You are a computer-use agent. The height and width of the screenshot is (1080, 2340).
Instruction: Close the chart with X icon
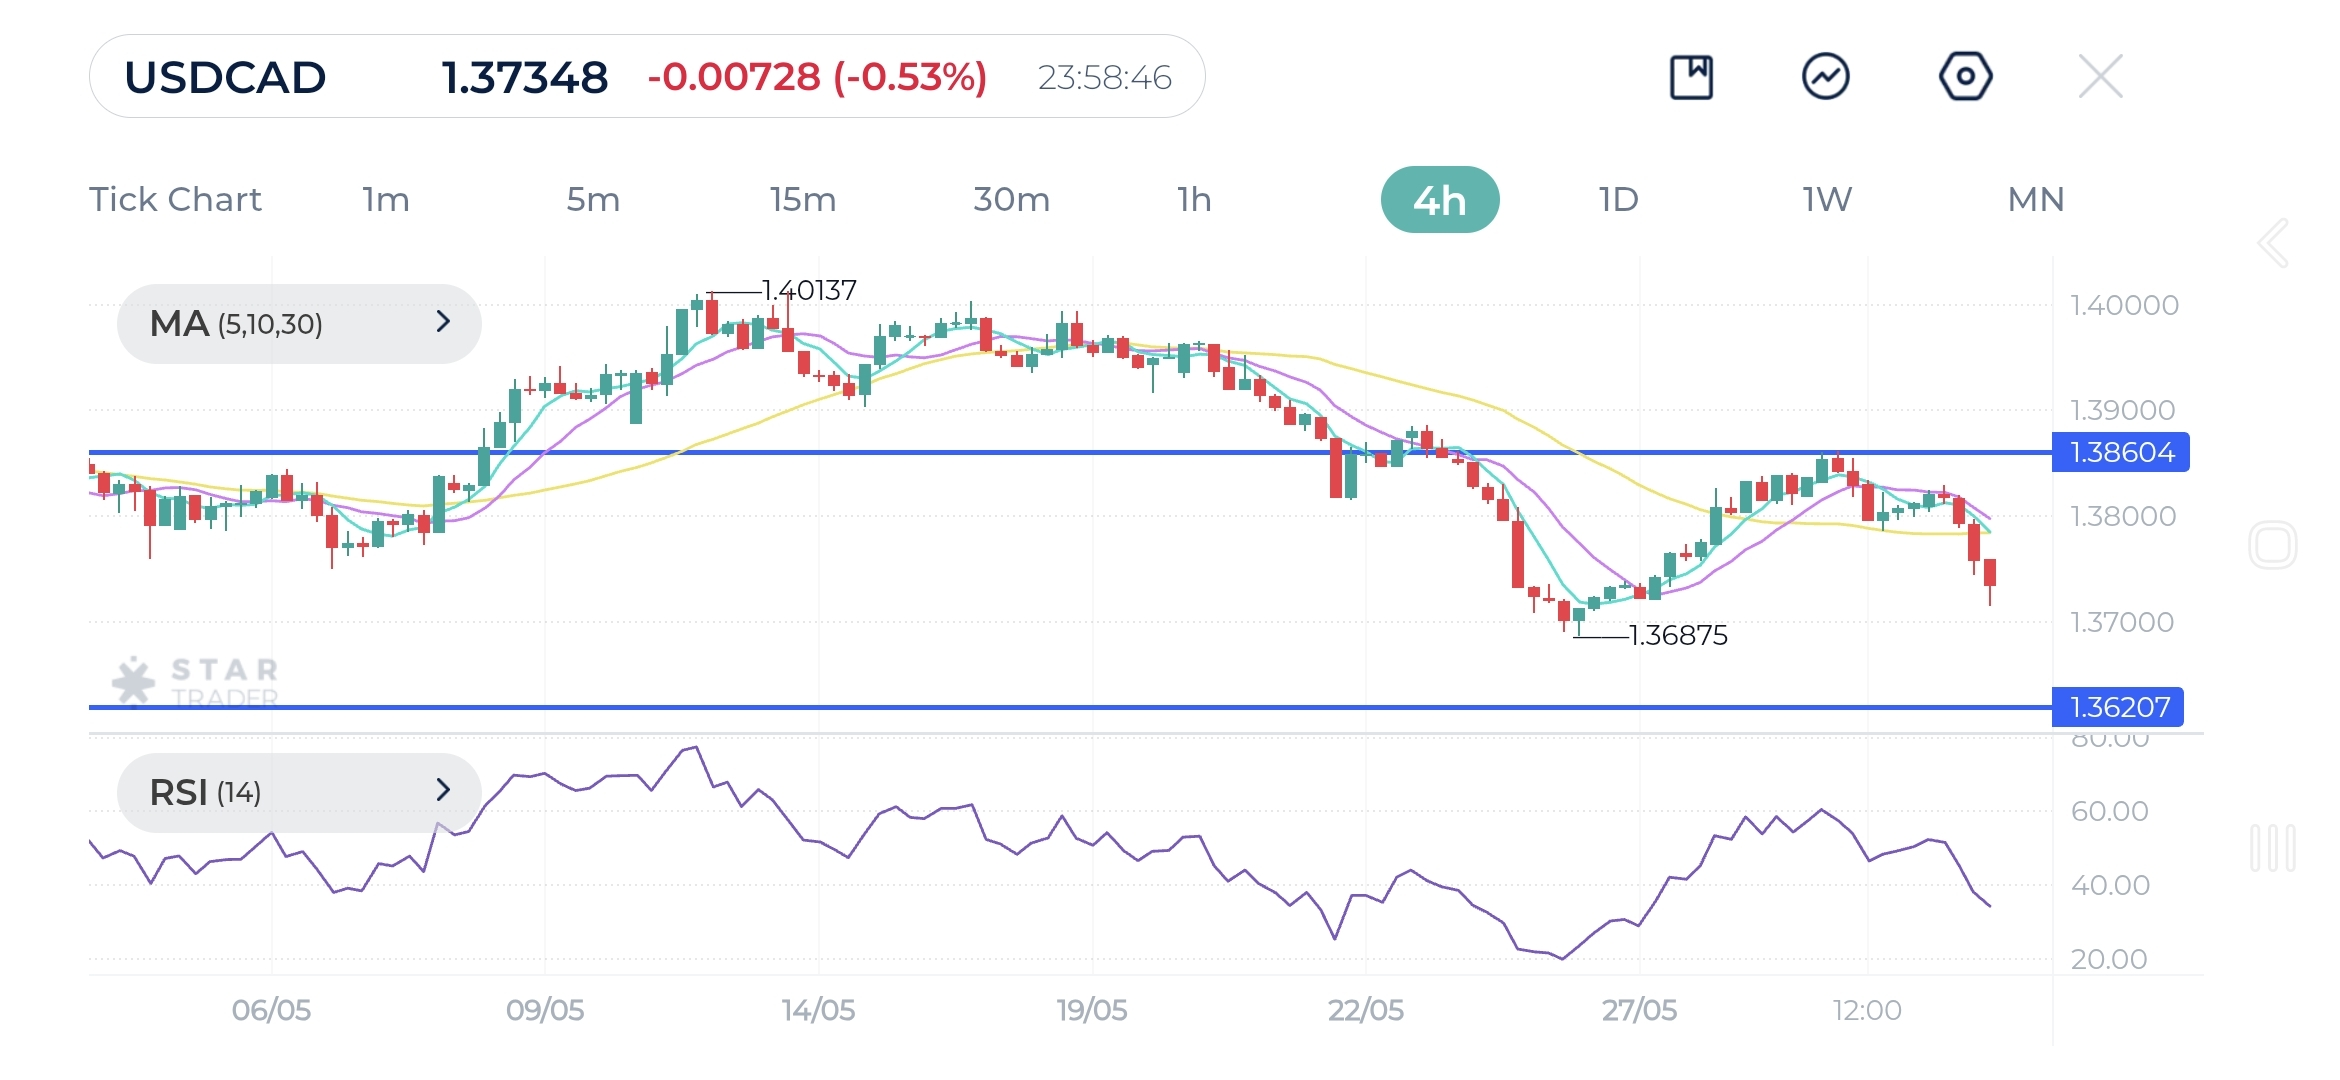[2100, 77]
